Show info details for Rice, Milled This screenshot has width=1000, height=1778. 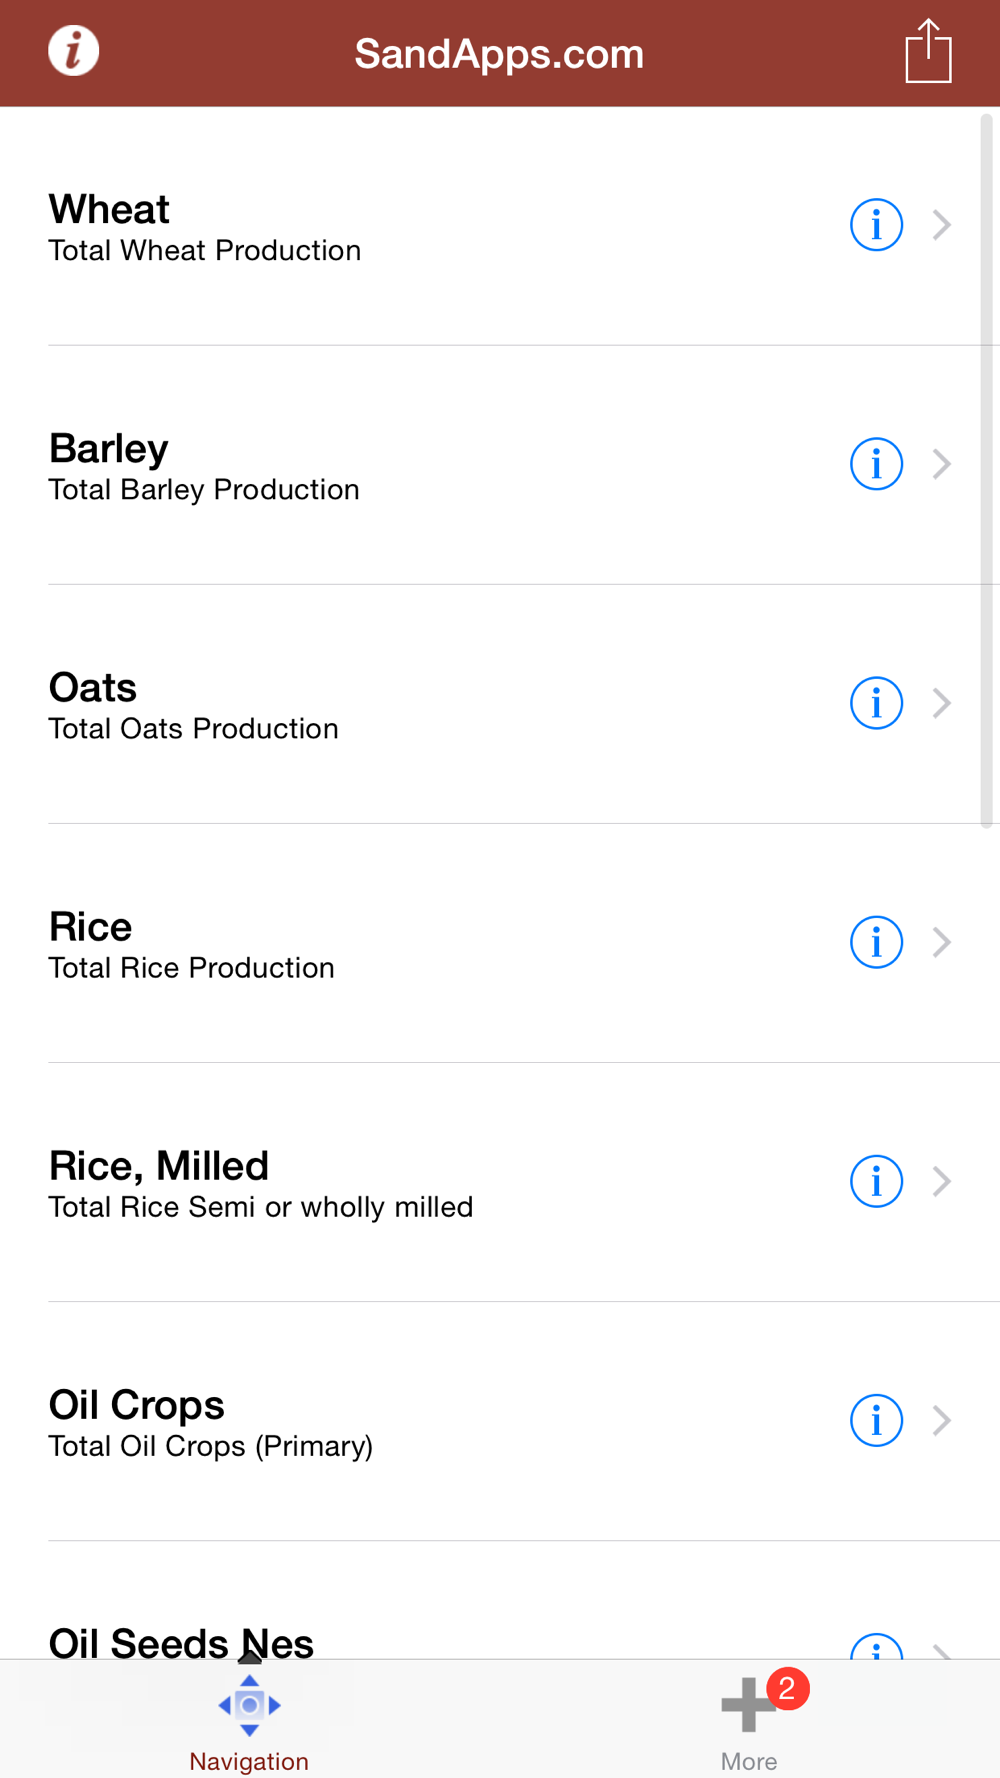tap(876, 1181)
